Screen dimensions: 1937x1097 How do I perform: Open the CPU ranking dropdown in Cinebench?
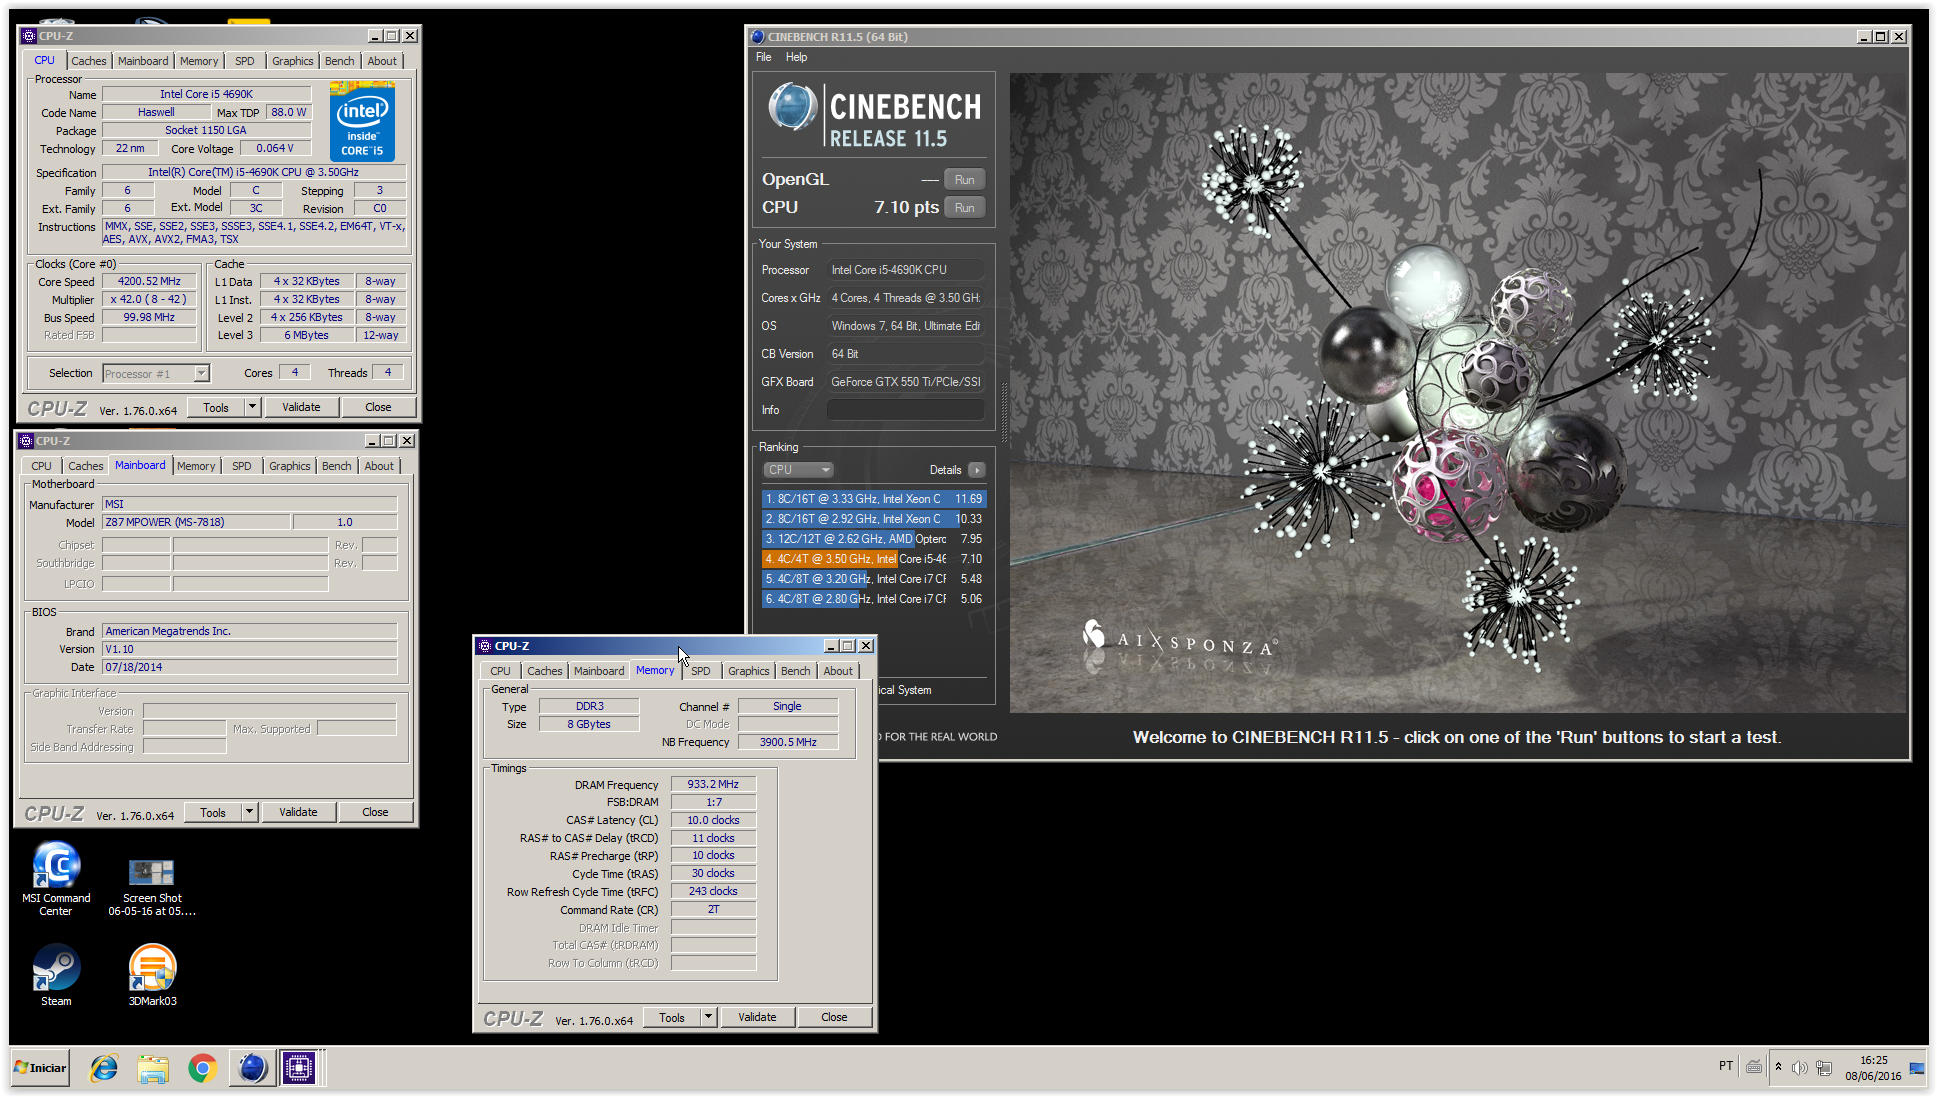click(798, 470)
